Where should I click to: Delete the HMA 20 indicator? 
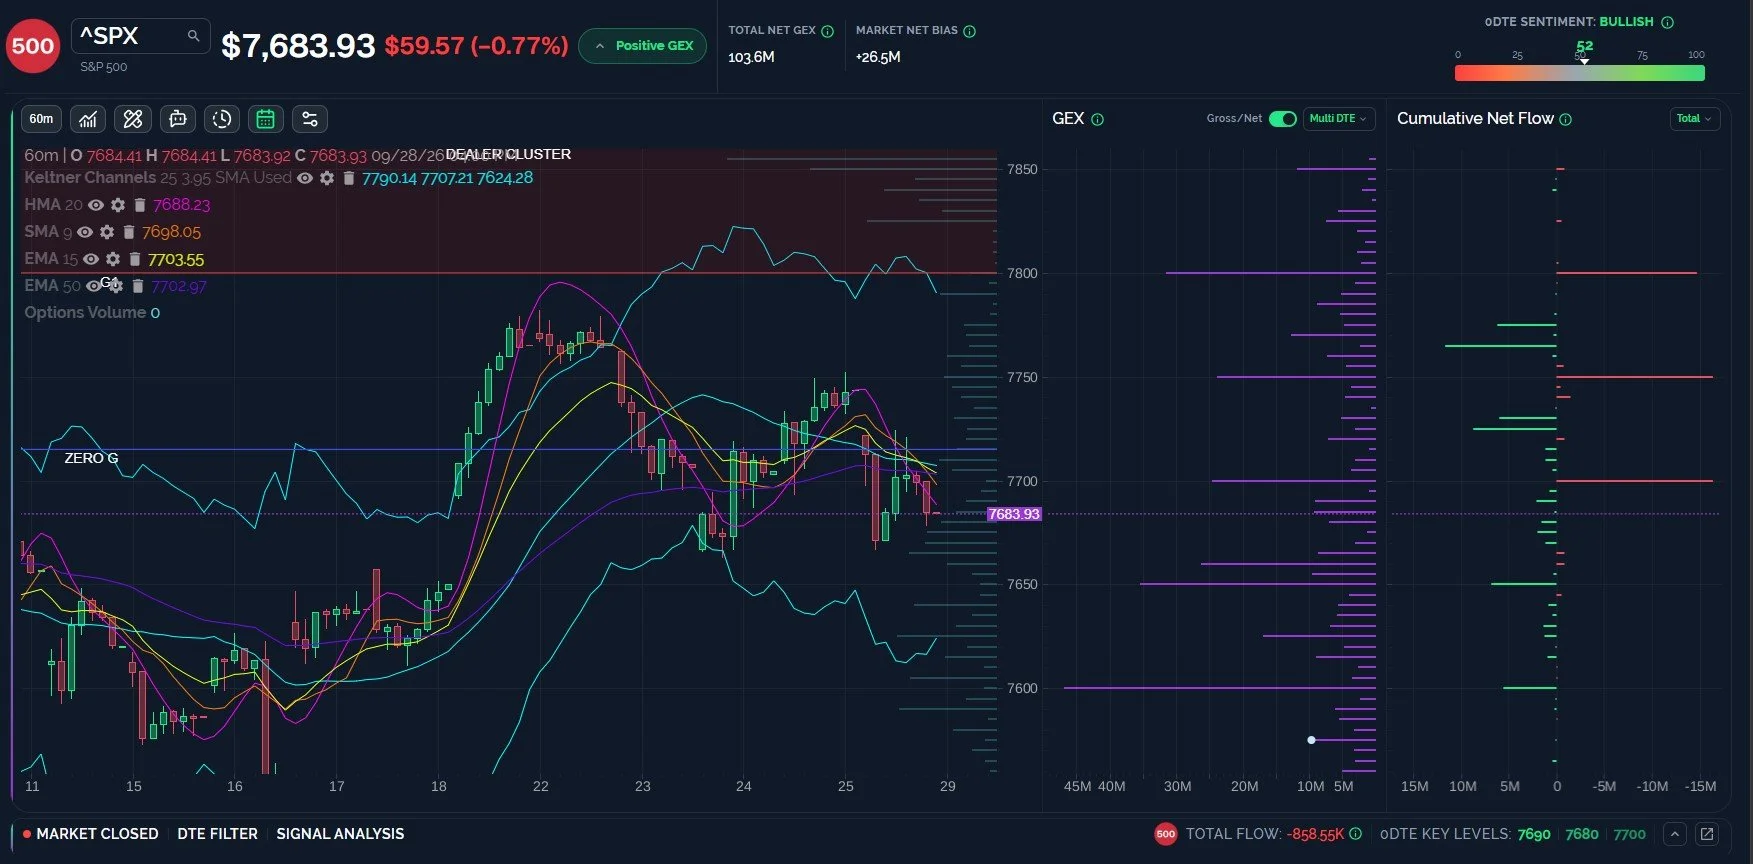click(x=140, y=205)
